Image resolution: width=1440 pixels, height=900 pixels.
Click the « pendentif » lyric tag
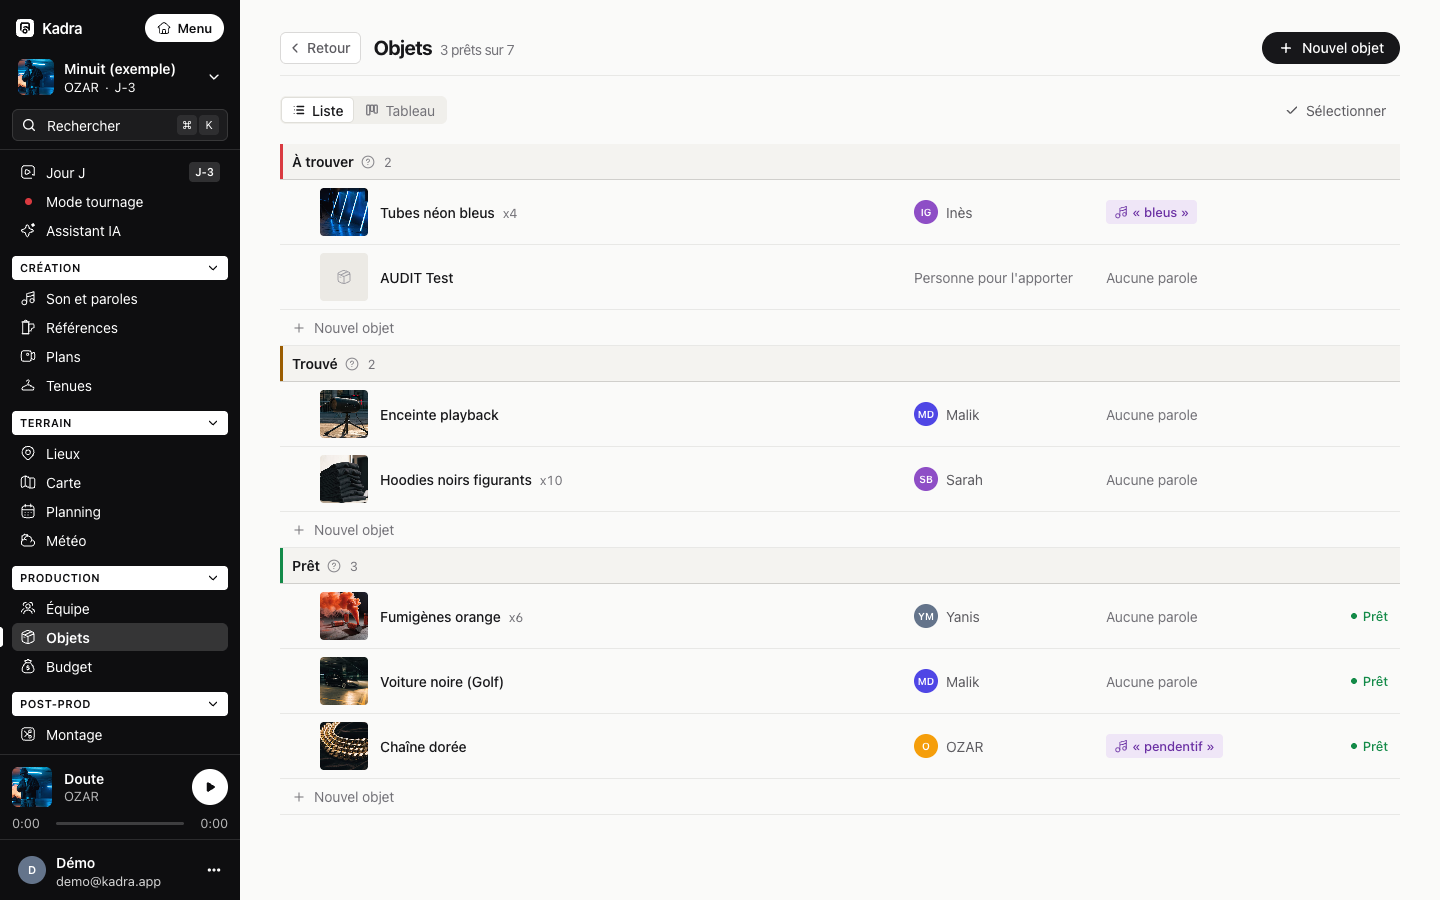point(1164,746)
